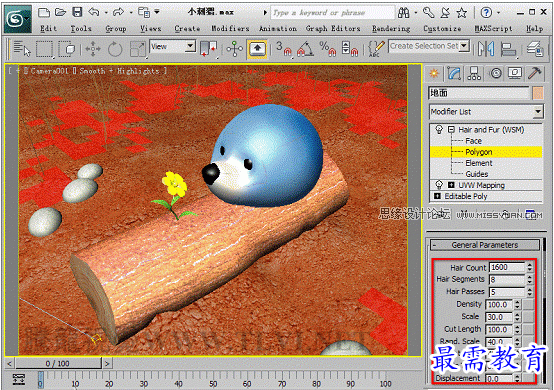Click the Use Pivot Point Center icon

pyautogui.click(x=208, y=49)
